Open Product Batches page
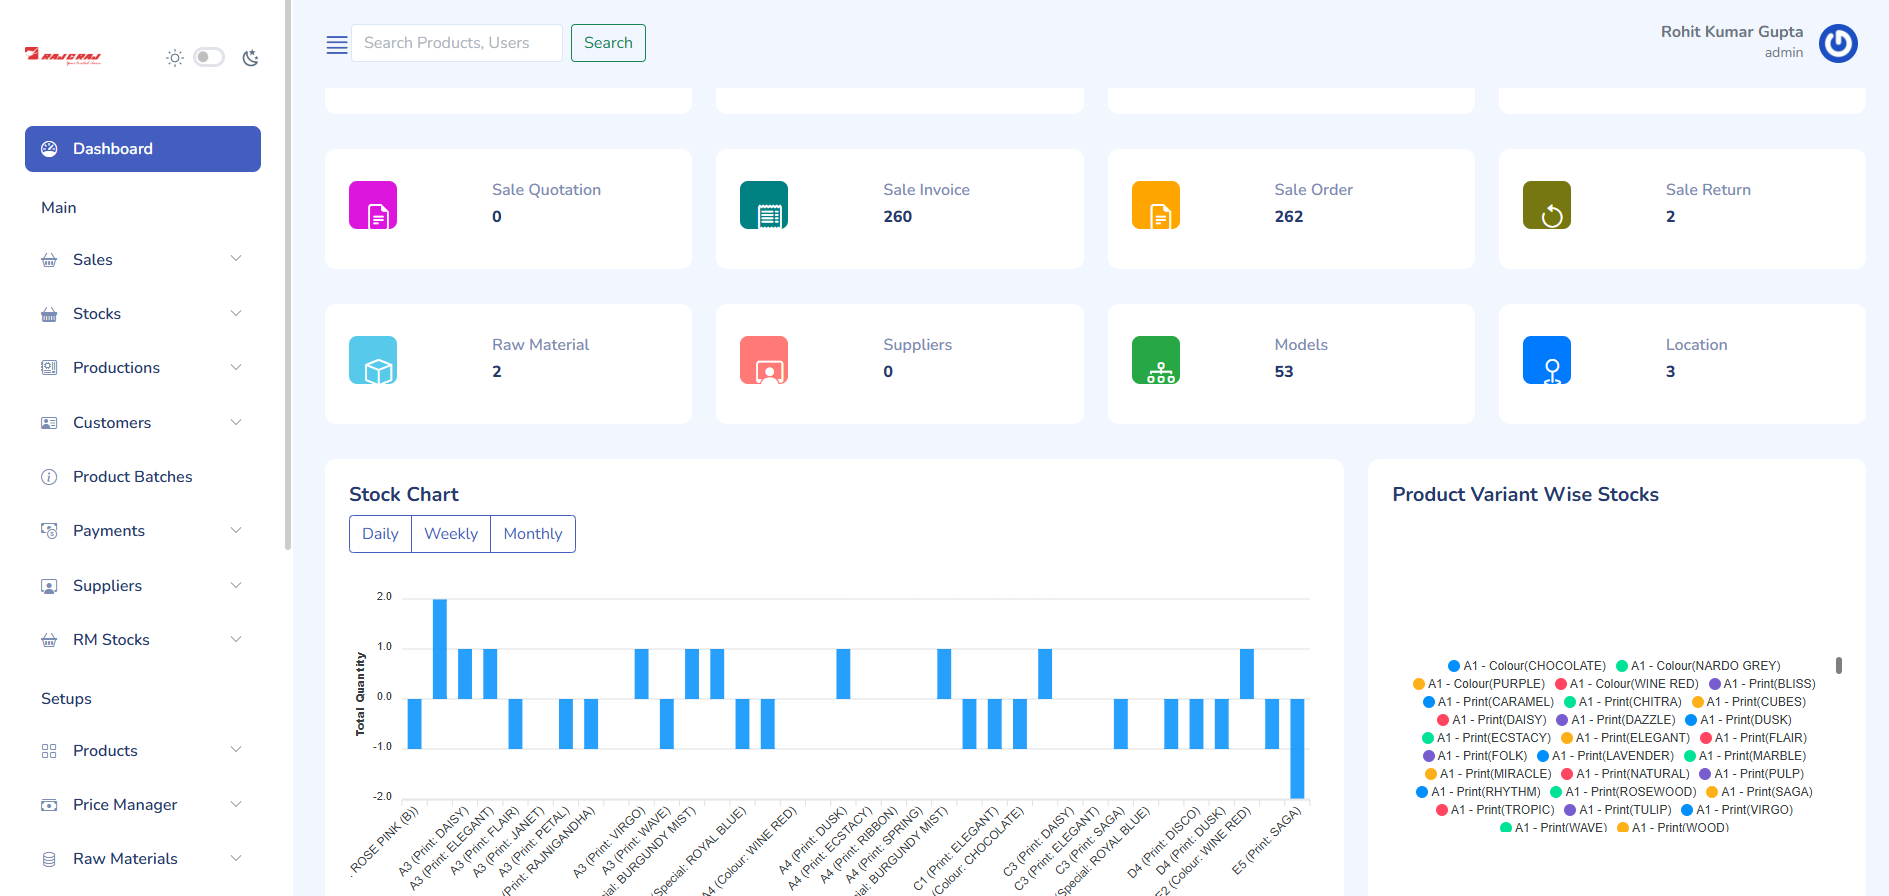The width and height of the screenshot is (1889, 896). [132, 477]
